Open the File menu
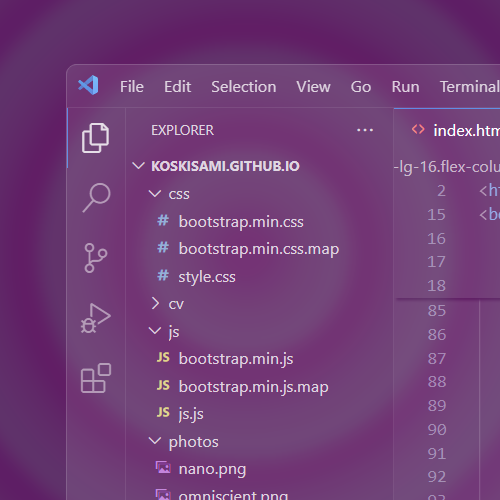500x500 pixels. [x=132, y=87]
